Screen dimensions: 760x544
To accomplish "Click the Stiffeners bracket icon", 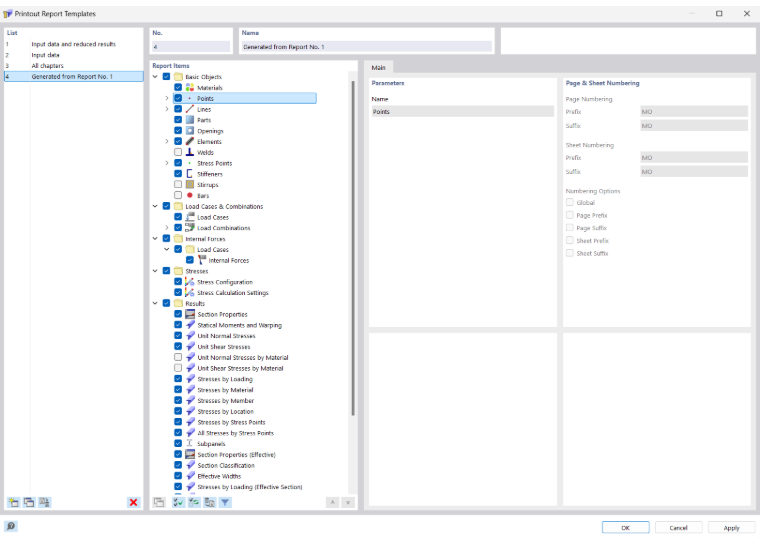I will coord(190,174).
